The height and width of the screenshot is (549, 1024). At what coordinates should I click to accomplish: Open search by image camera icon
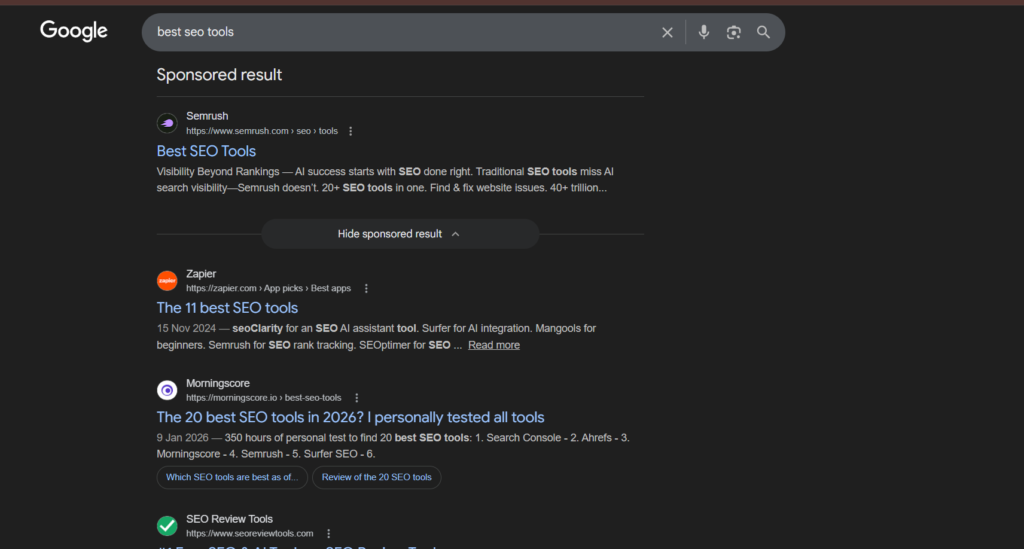pos(734,32)
